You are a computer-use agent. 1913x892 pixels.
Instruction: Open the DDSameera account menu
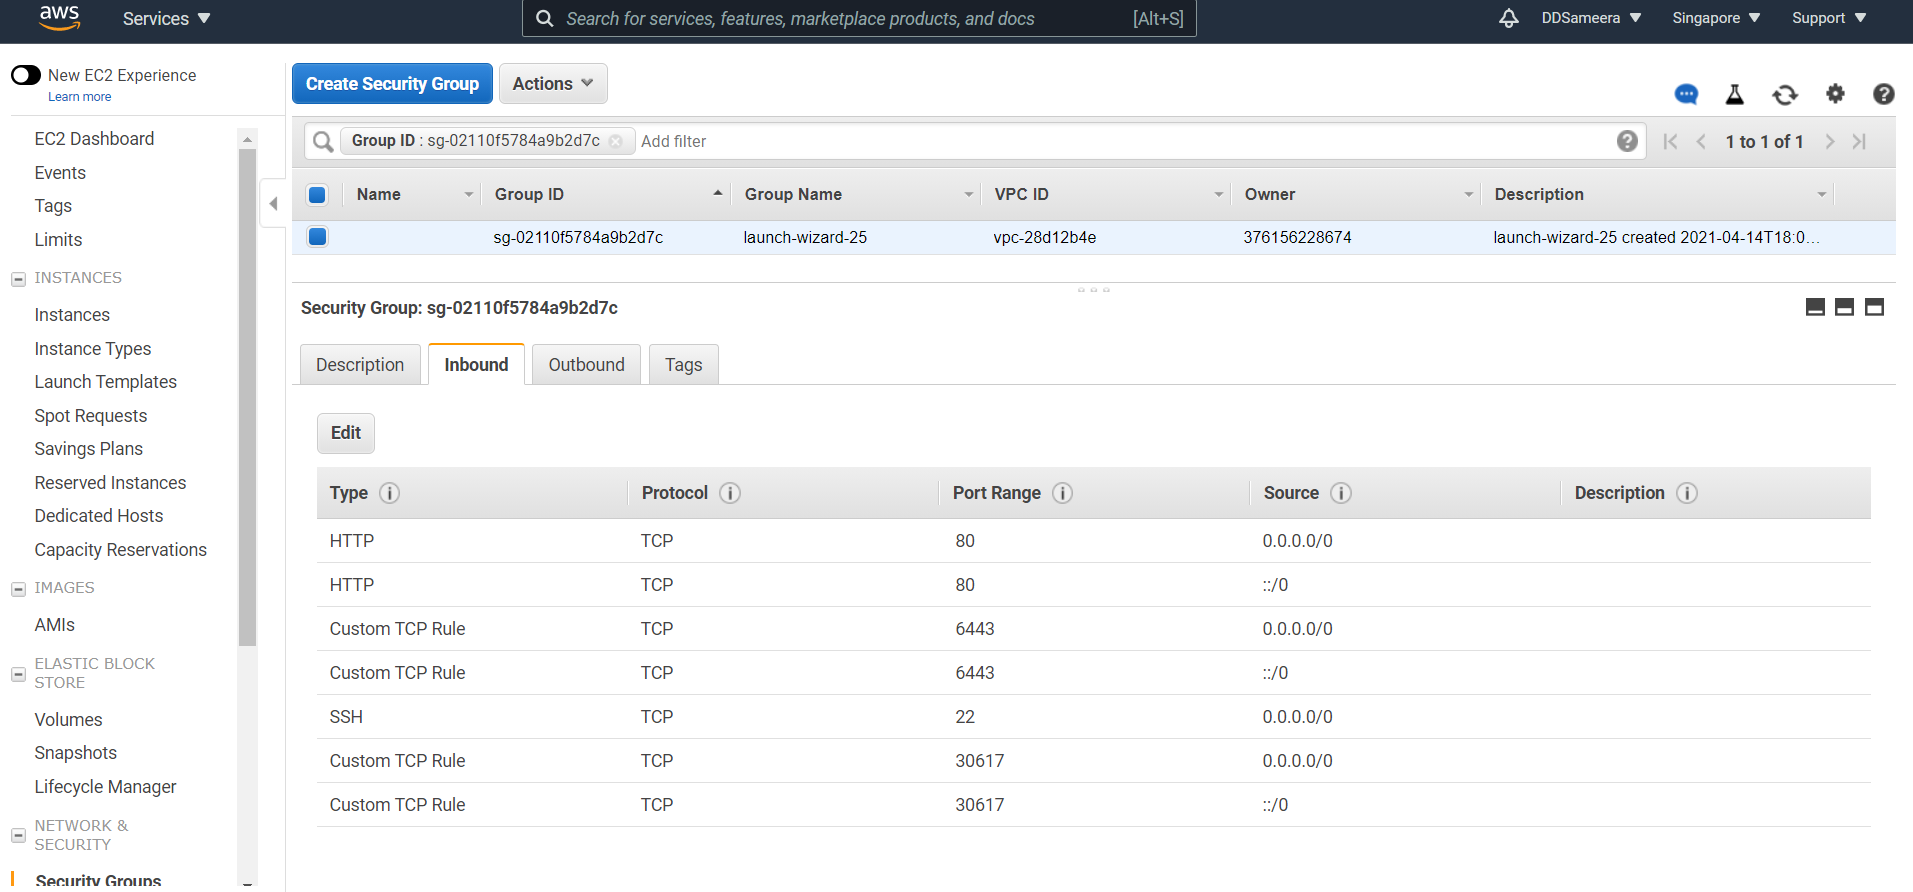point(1591,18)
